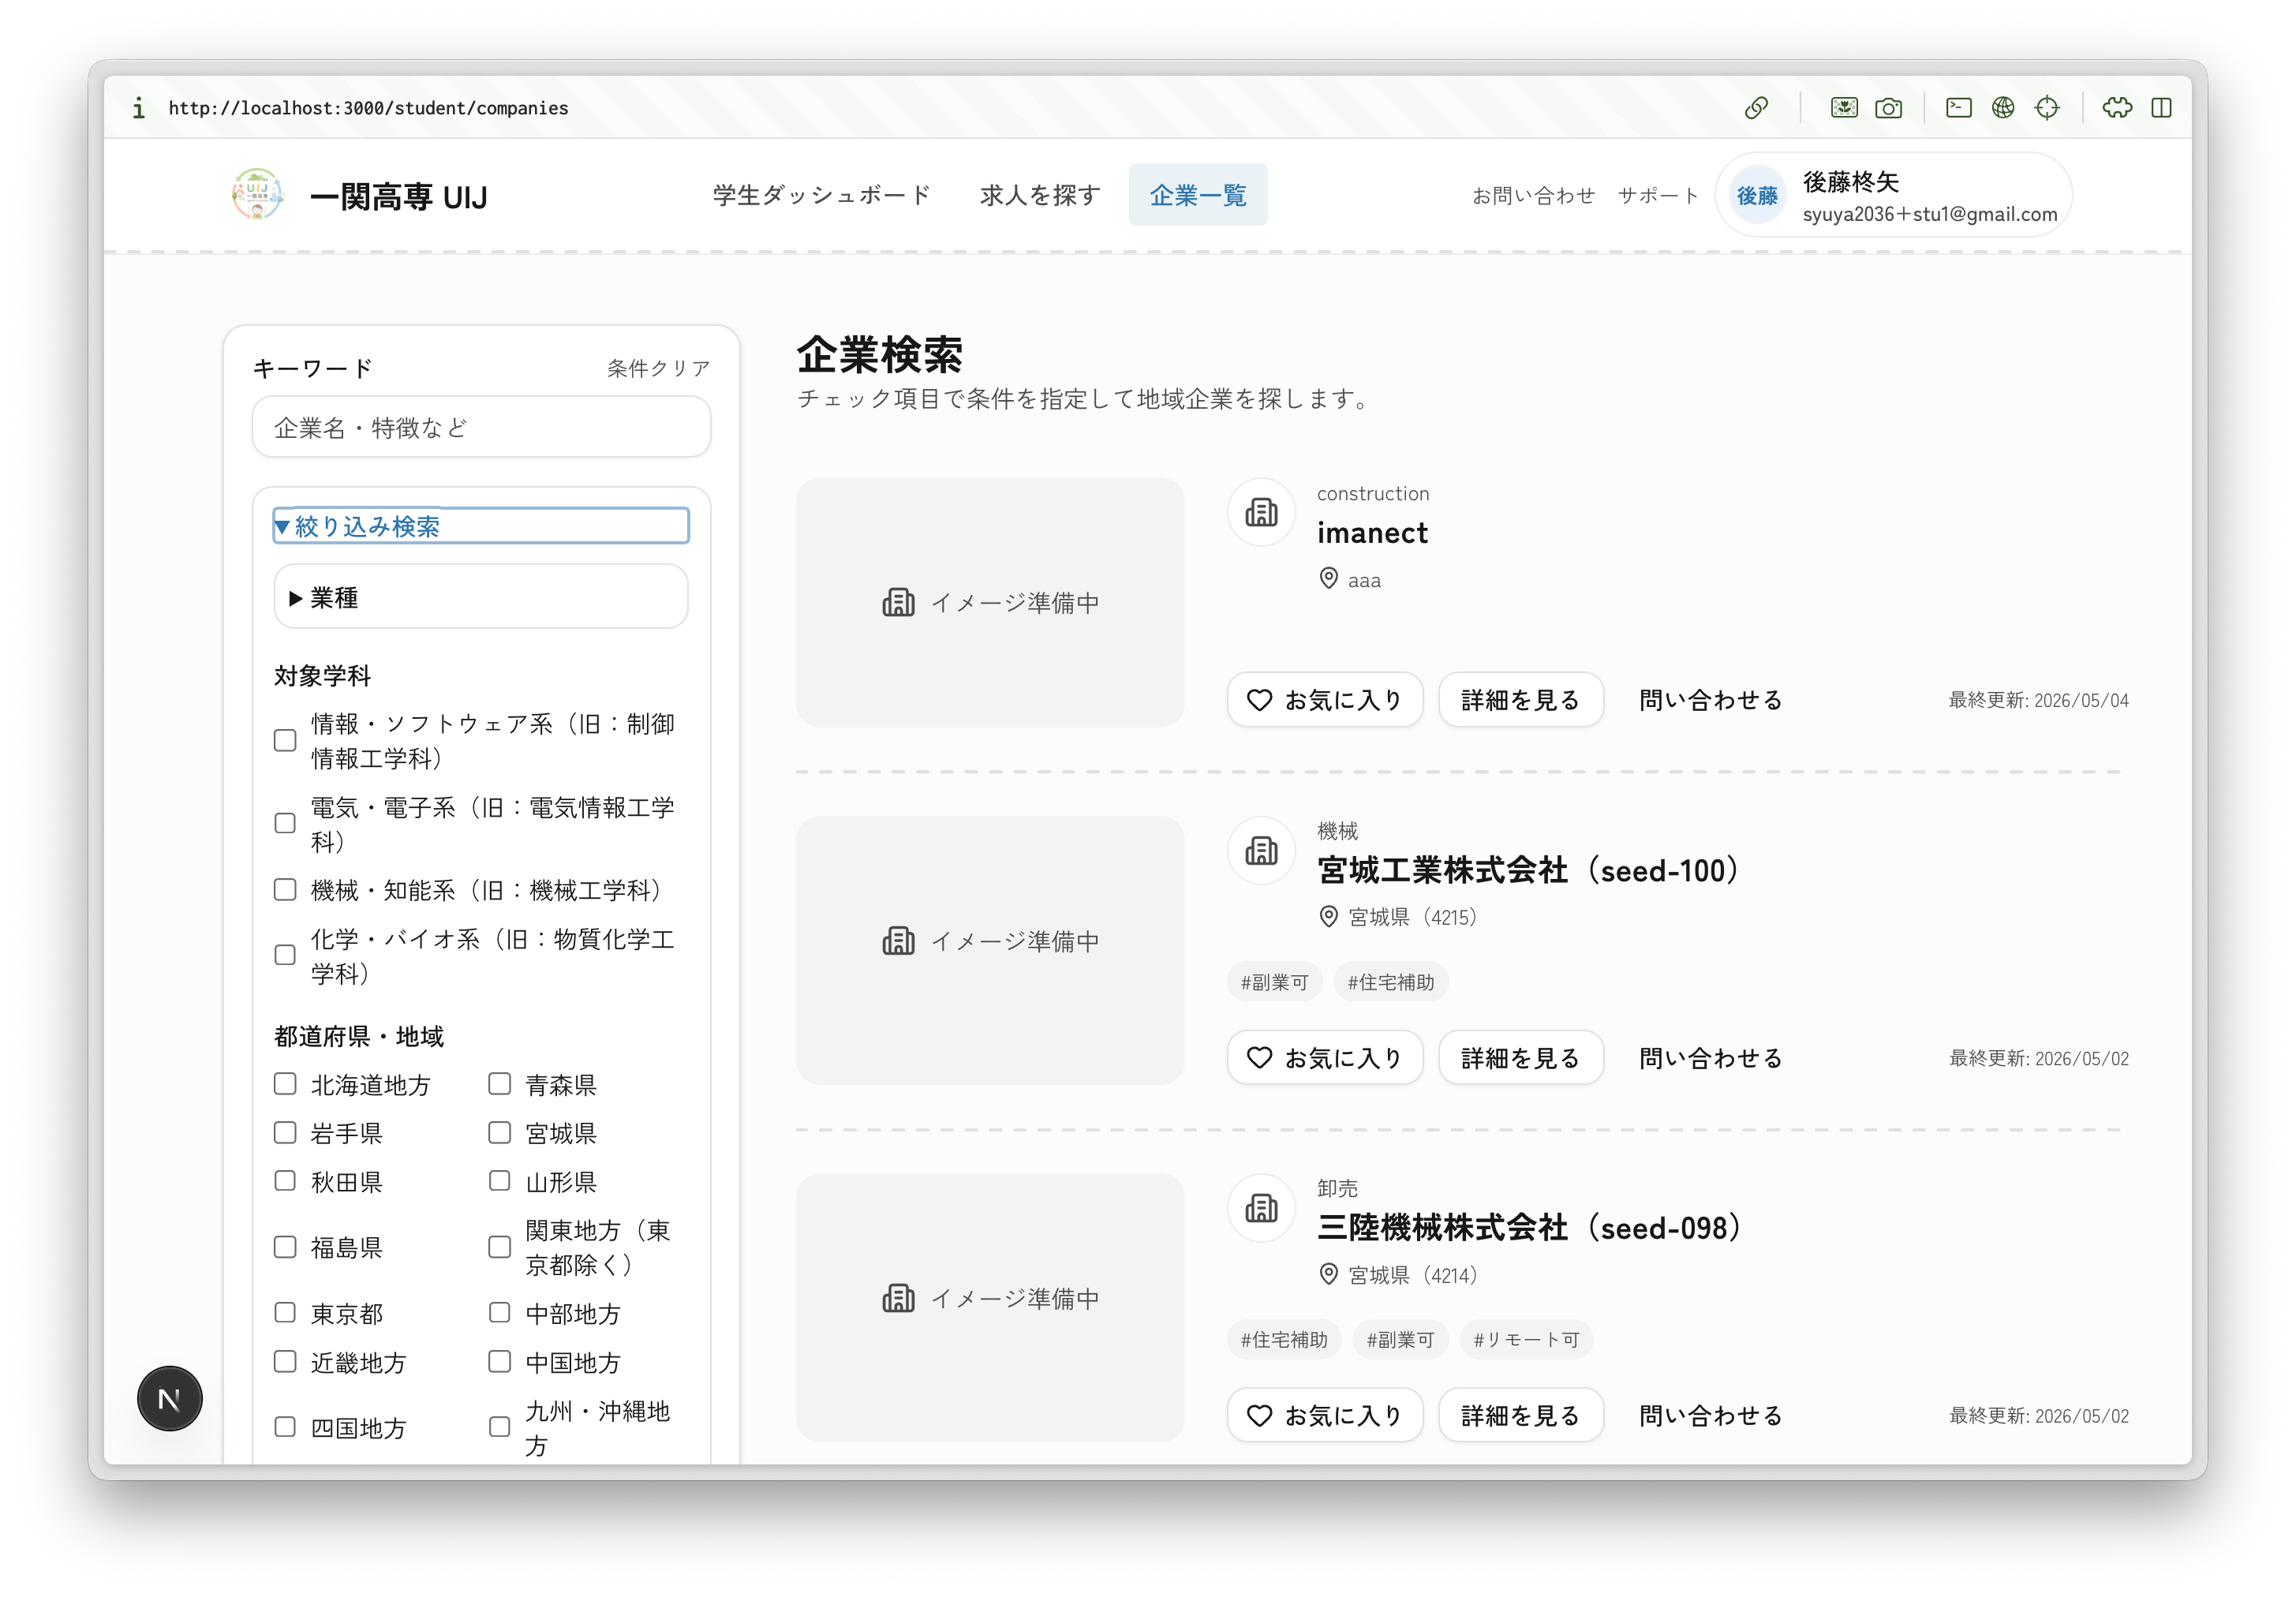Click the building icon next to 宮城工業株式会社
This screenshot has height=1597, width=2296.
1261,850
